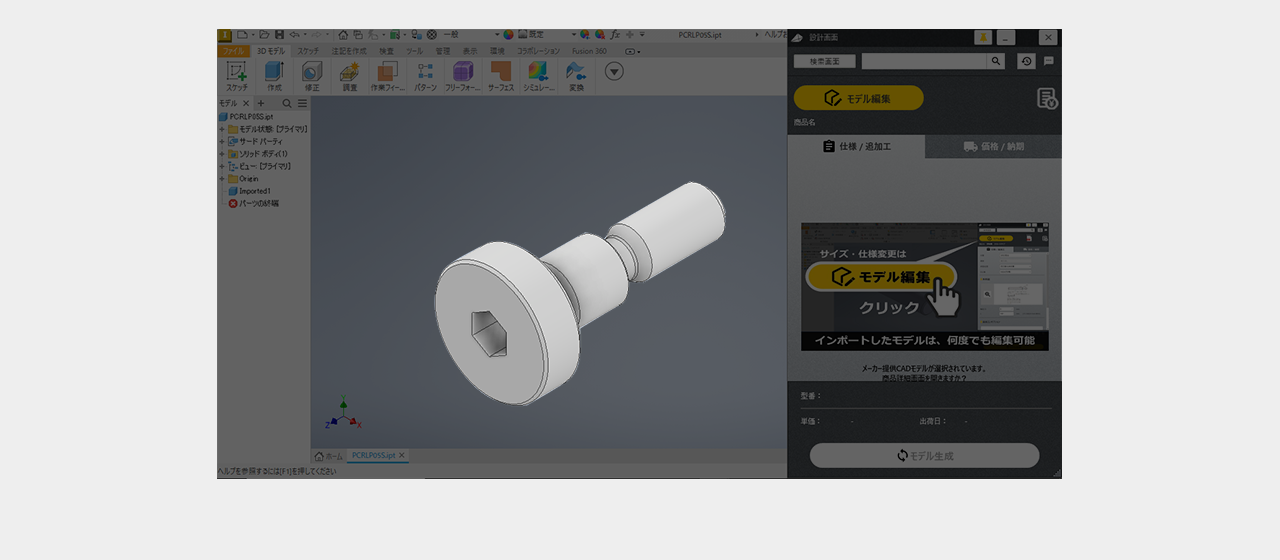The image size is (1280, 560).
Task: Toggle the pin button on the design panel
Action: click(983, 38)
